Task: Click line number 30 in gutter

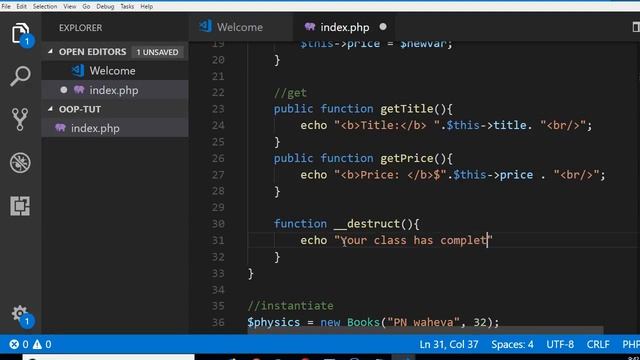Action: tap(218, 224)
